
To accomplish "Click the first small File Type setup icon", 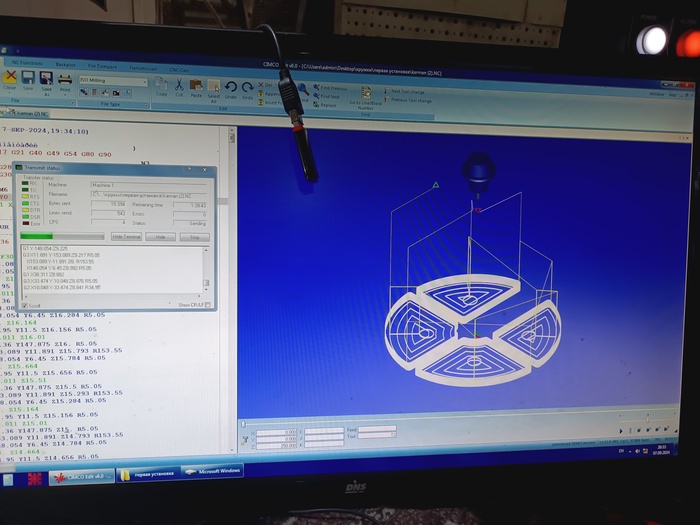I will tap(83, 92).
